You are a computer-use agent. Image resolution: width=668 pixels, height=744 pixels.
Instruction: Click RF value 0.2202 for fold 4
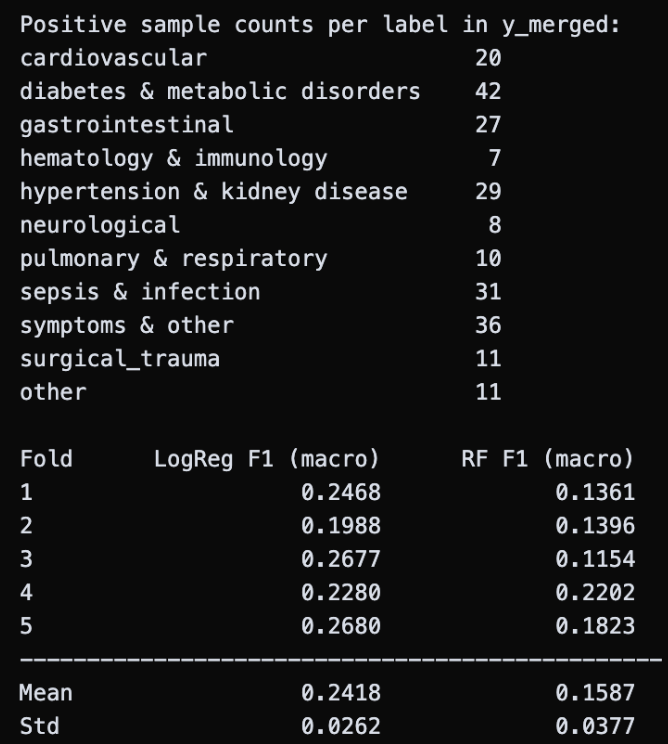coord(595,592)
